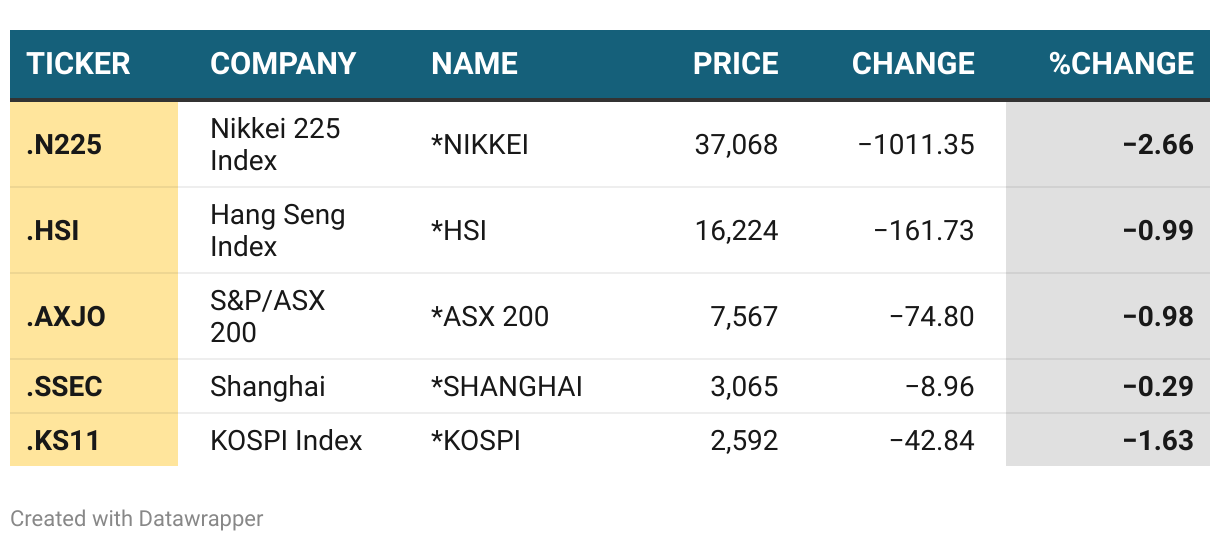
Task: Select the Hang Seng Index company cell
Action: coord(278,231)
